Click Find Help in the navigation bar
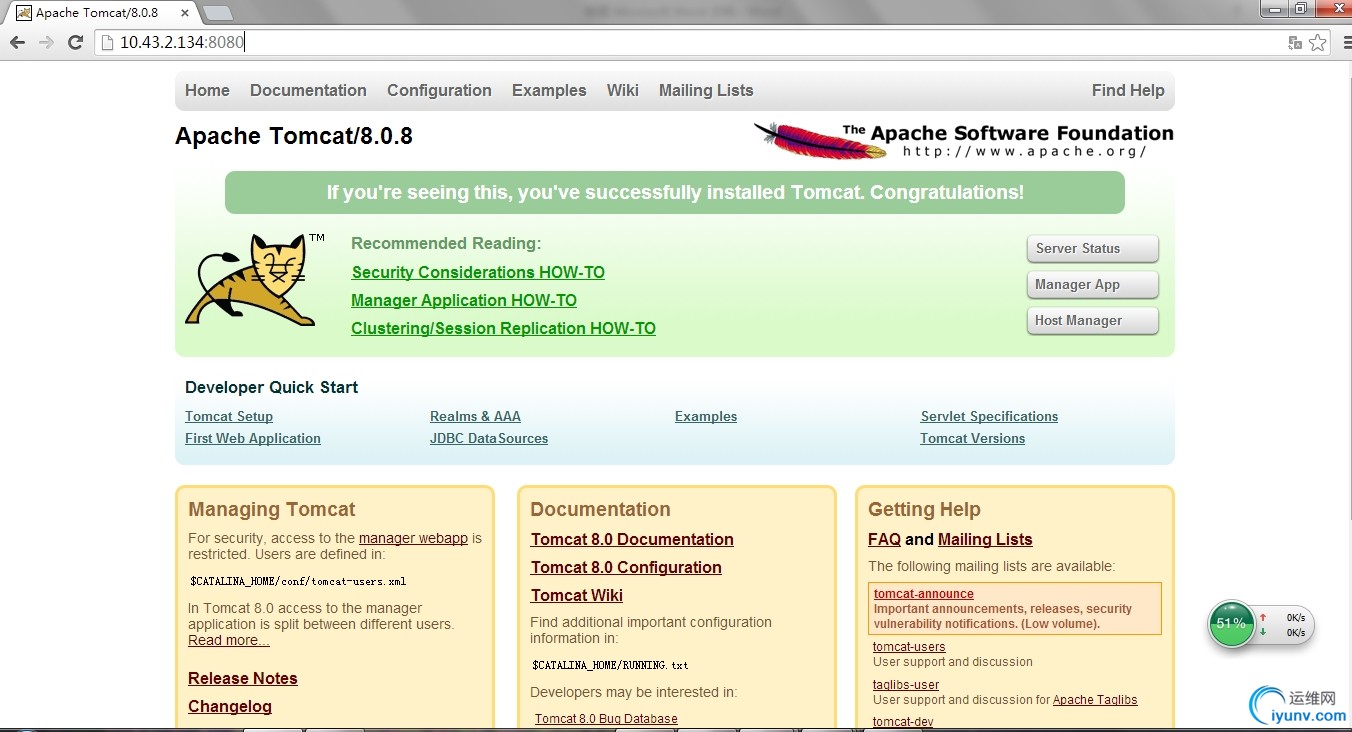Screen dimensions: 1352x732 pyautogui.click(x=1128, y=90)
